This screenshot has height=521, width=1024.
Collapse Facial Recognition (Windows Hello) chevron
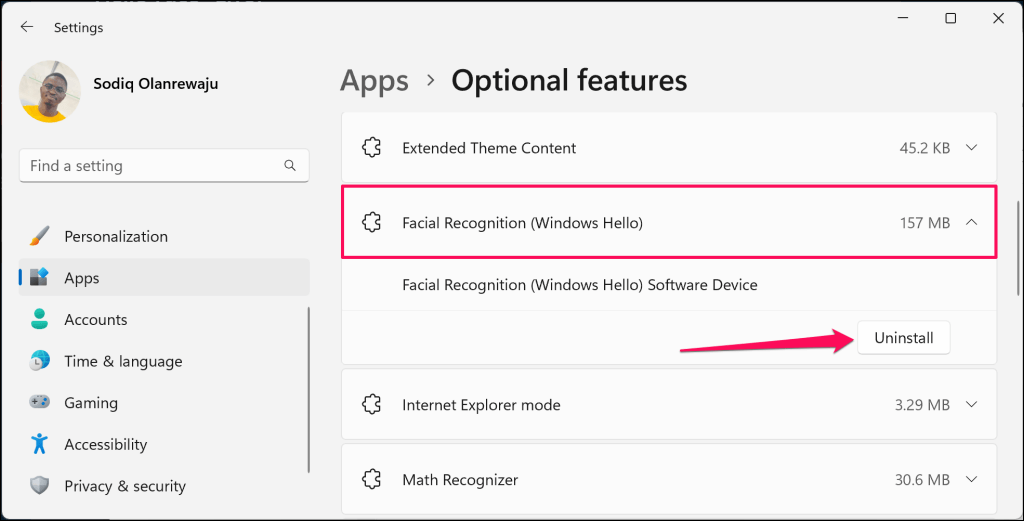tap(972, 223)
